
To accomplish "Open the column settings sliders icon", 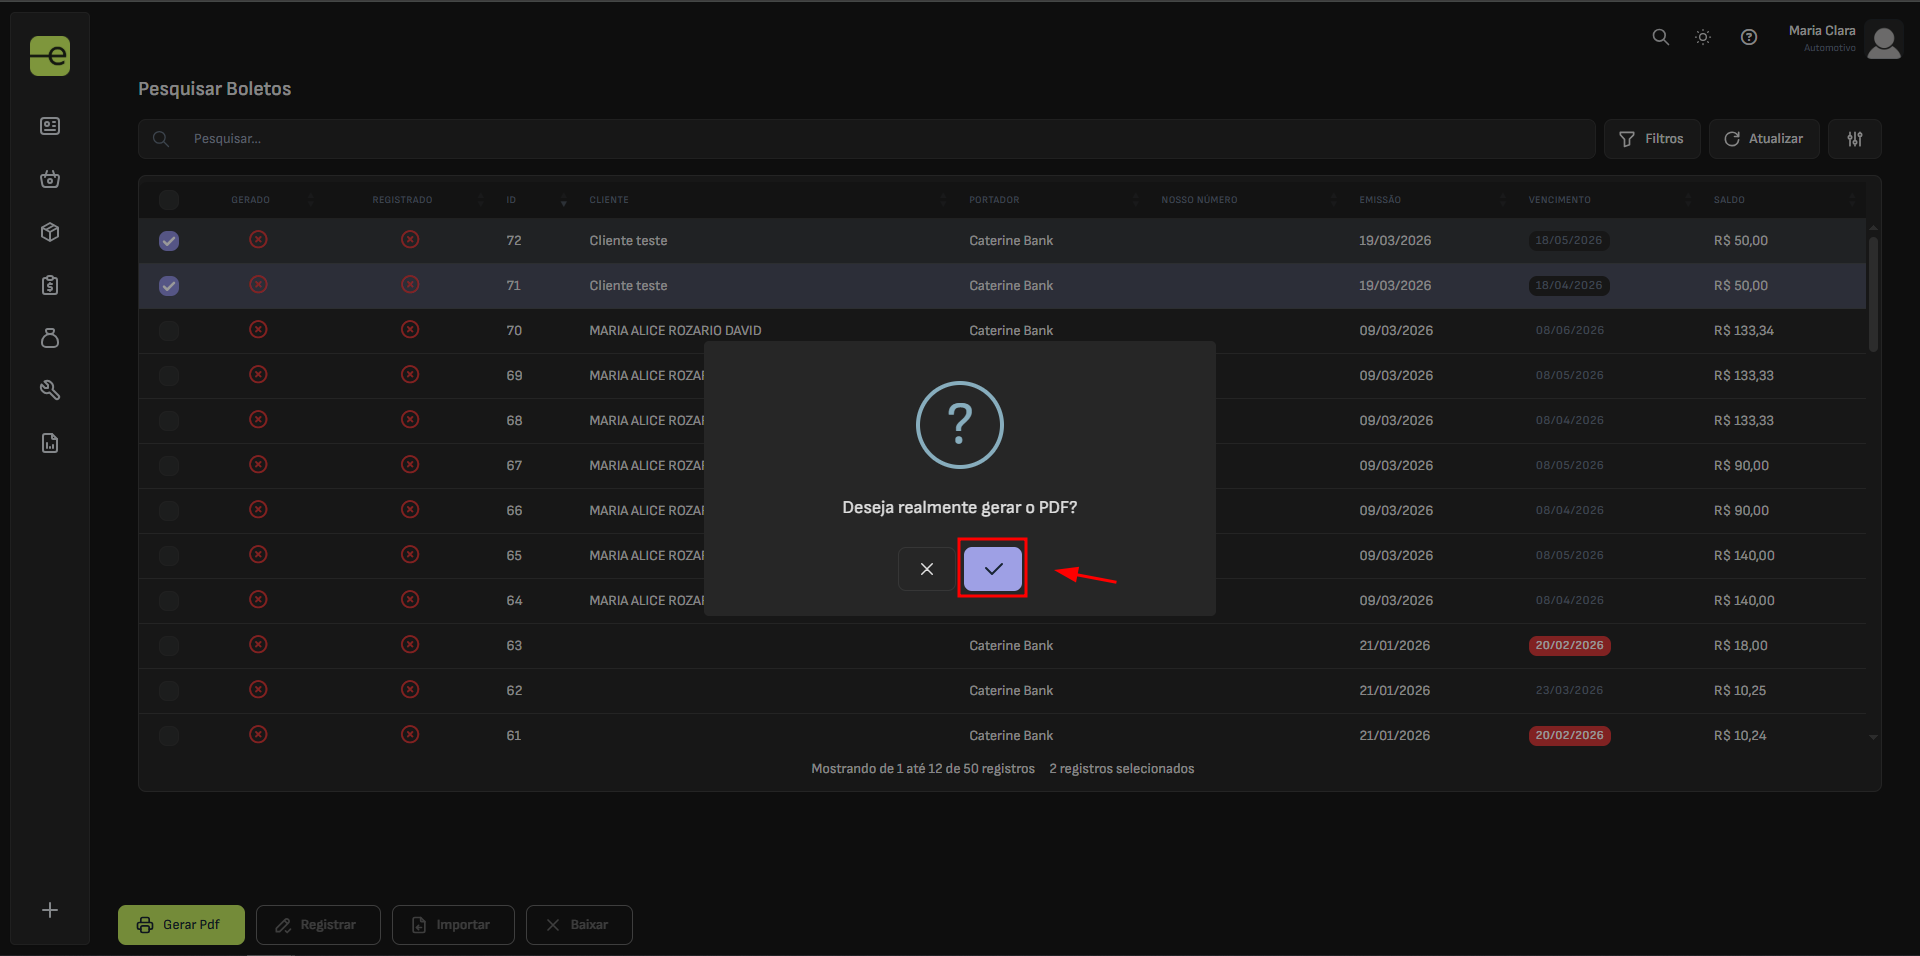I will tap(1854, 139).
